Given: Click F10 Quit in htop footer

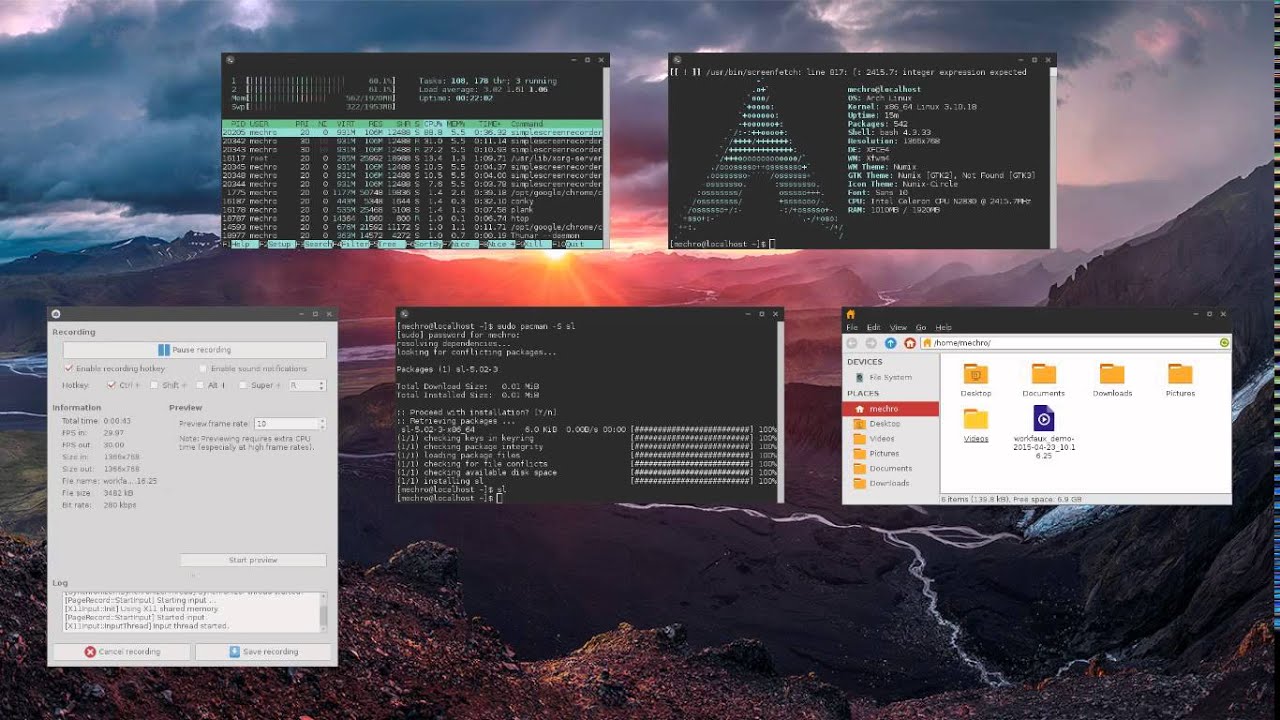Looking at the screenshot, I should [578, 244].
